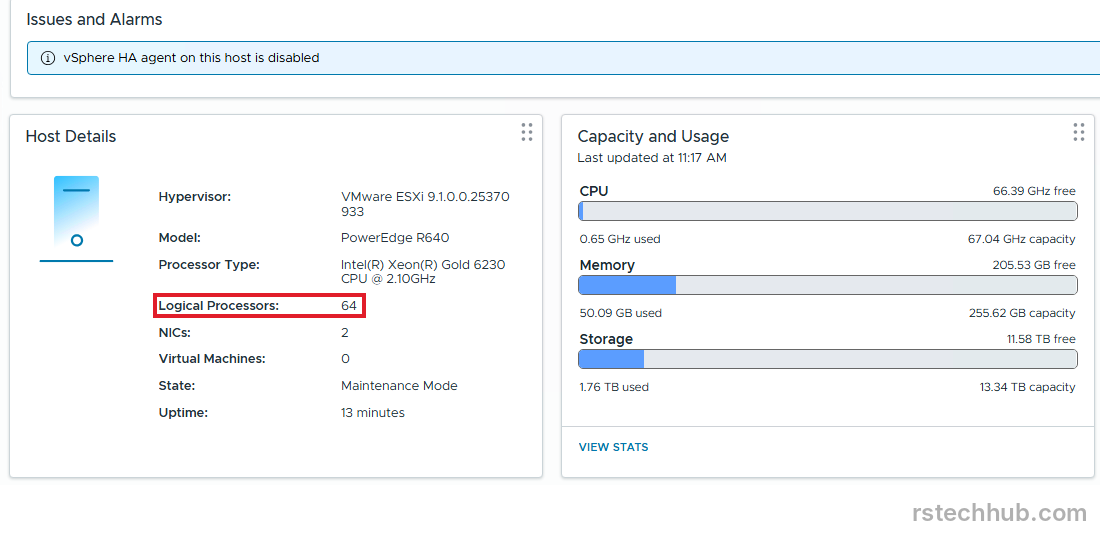The width and height of the screenshot is (1100, 535).
Task: Select the 67.04 GHz capacity value
Action: (1021, 239)
